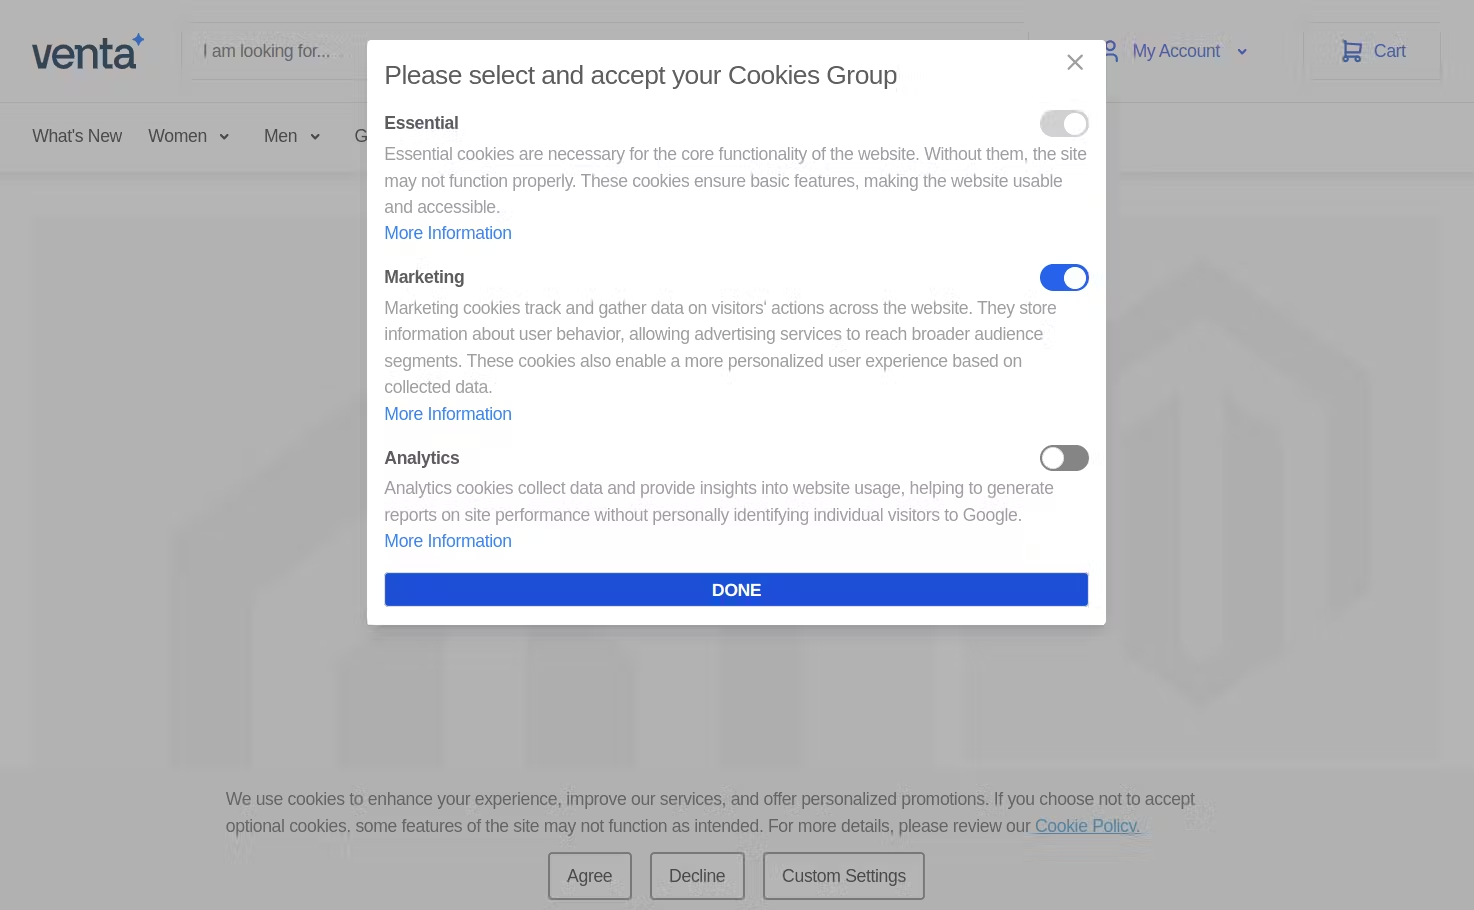
Task: Expand the My Account dropdown
Action: (1241, 51)
